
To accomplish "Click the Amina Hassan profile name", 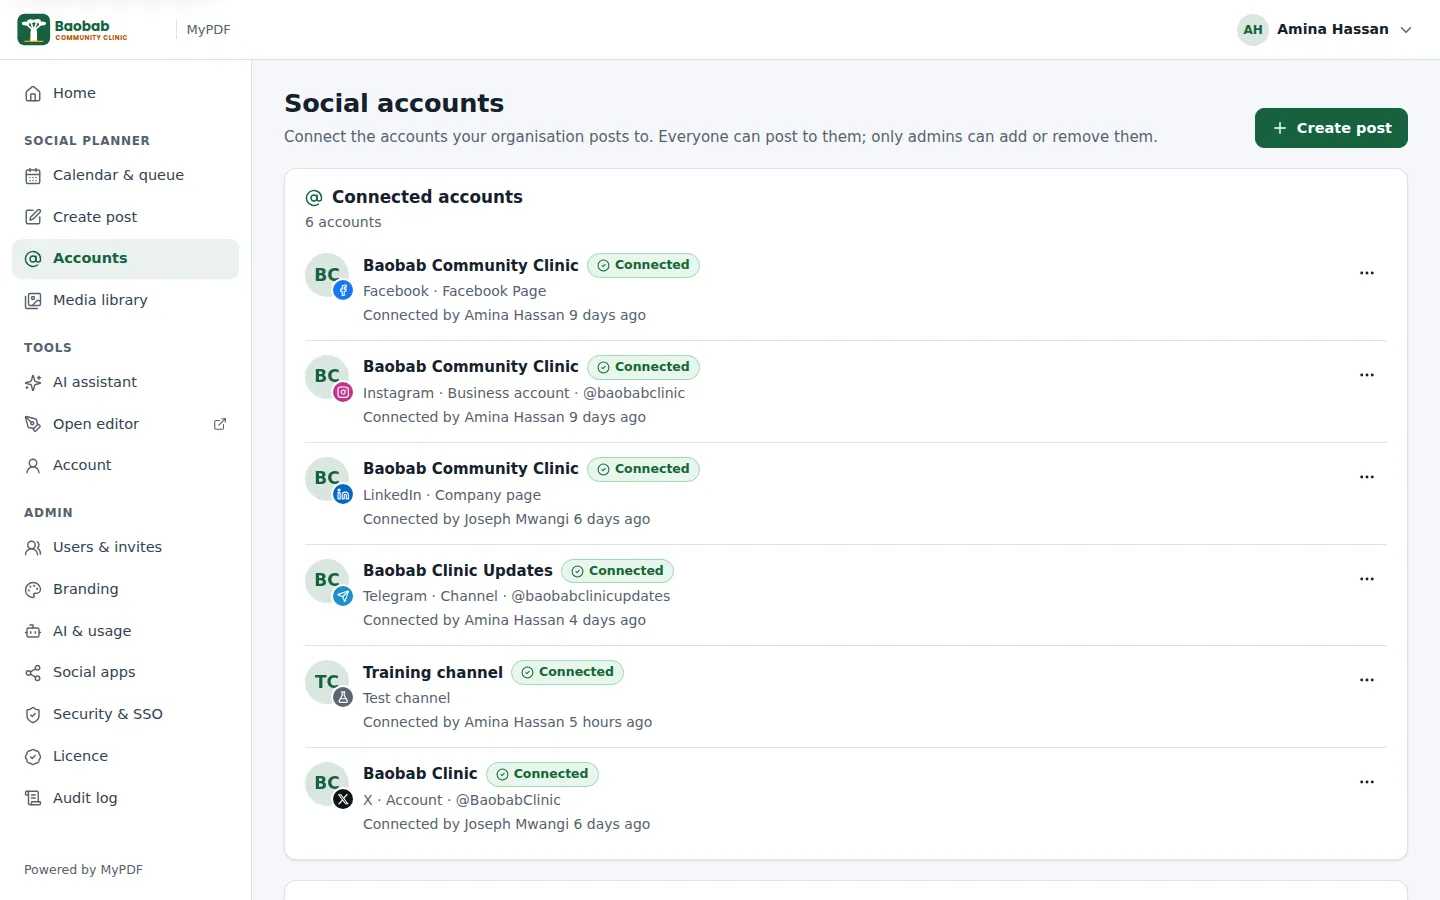I will click(1332, 30).
